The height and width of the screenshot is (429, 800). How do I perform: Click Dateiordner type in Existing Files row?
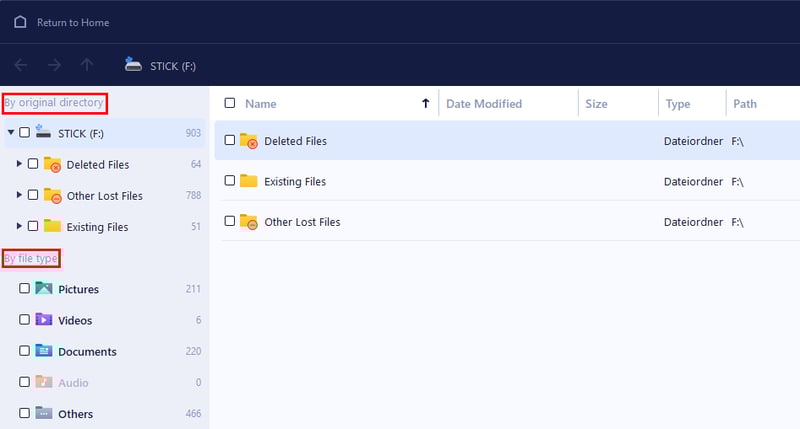coord(693,182)
